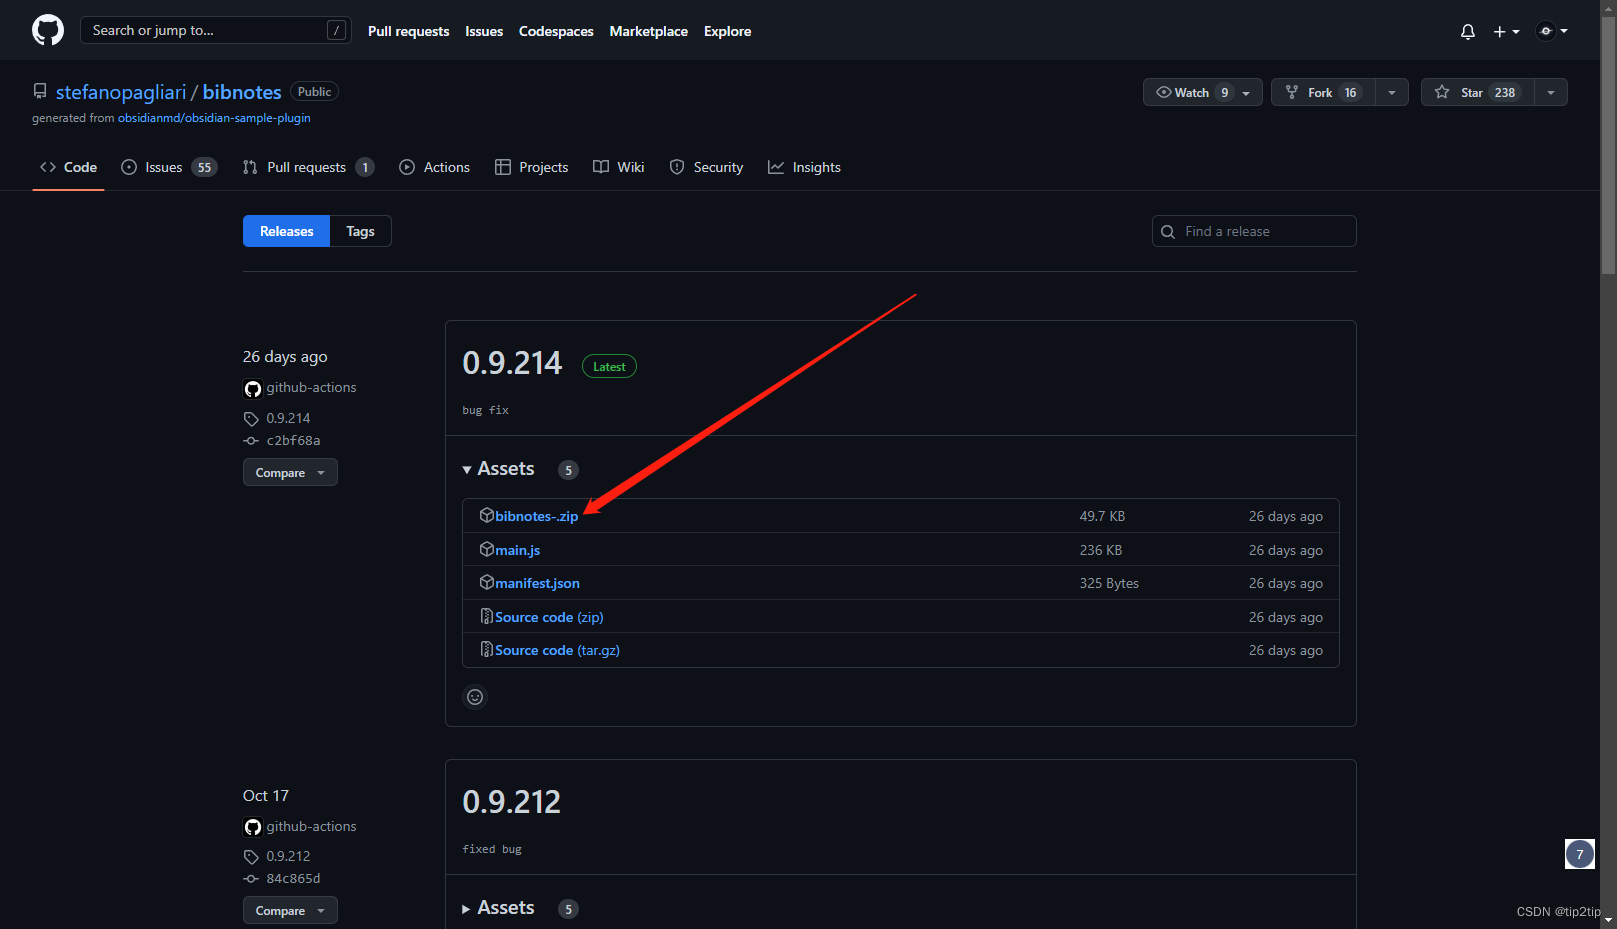Click the tag icon beside 0.9.214
The height and width of the screenshot is (929, 1617).
tap(251, 419)
